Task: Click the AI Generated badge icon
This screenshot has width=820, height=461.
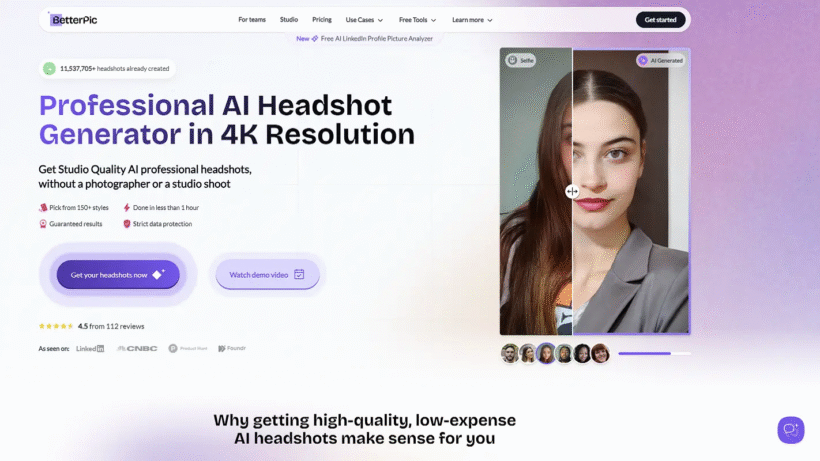Action: 643,61
